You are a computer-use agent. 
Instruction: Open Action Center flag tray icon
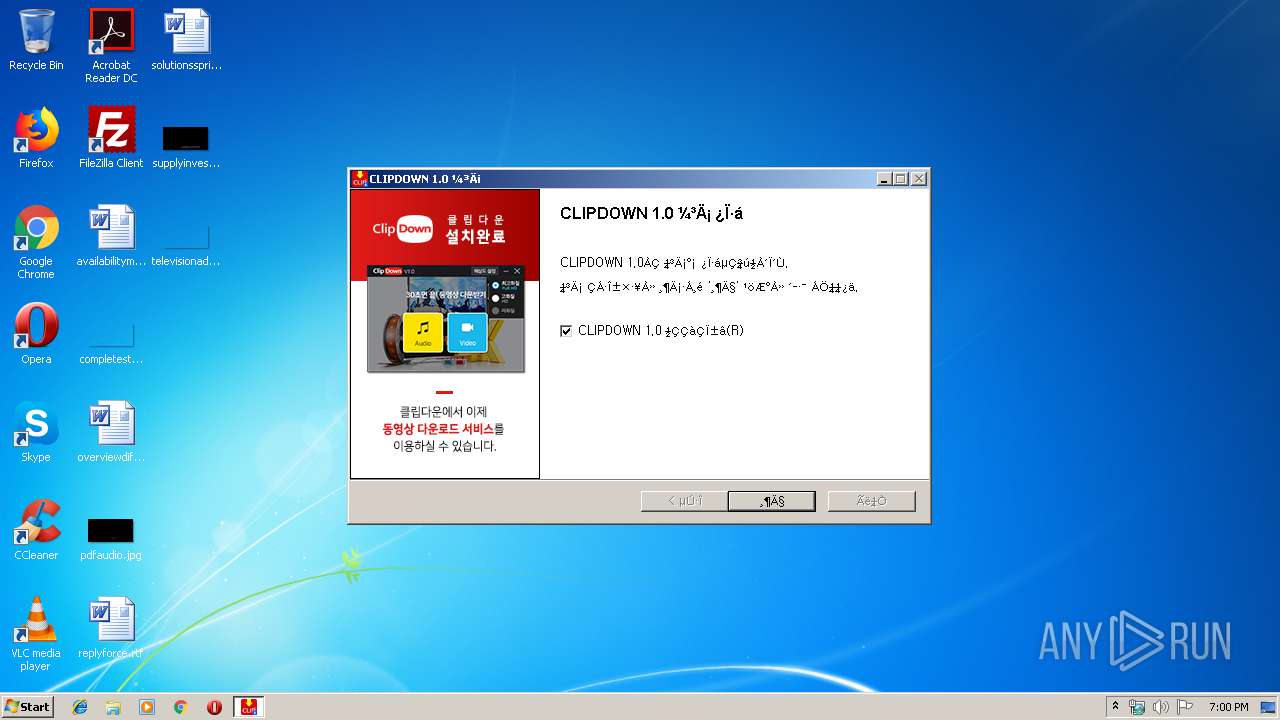click(x=1185, y=707)
